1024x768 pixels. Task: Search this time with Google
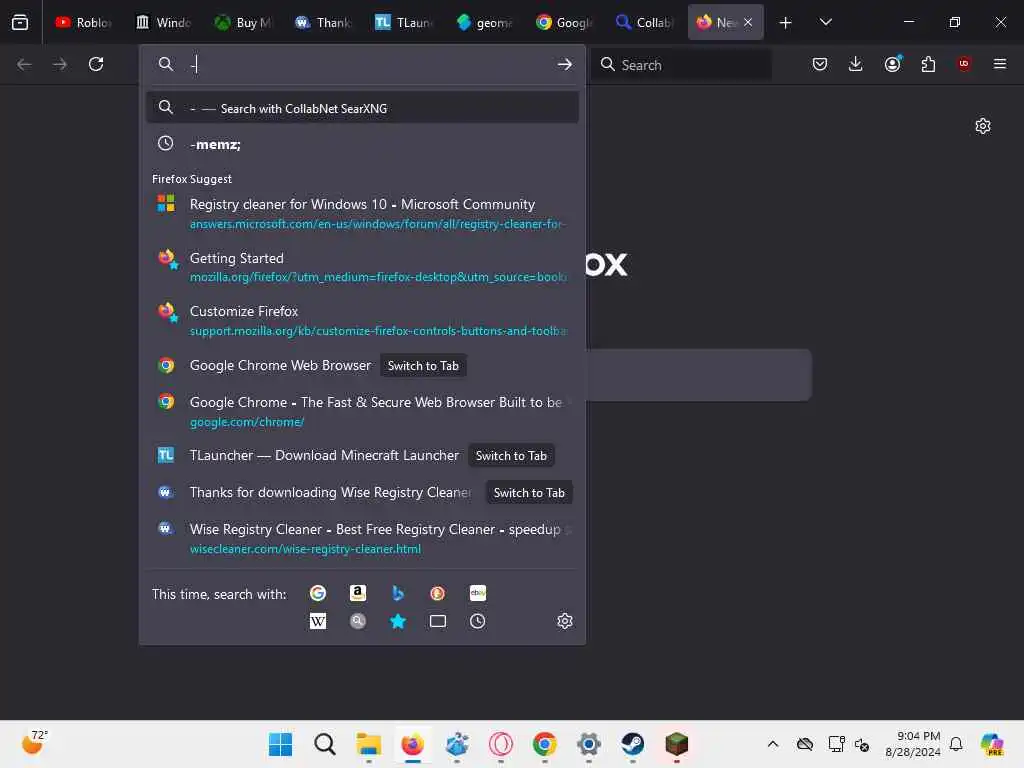click(x=318, y=593)
